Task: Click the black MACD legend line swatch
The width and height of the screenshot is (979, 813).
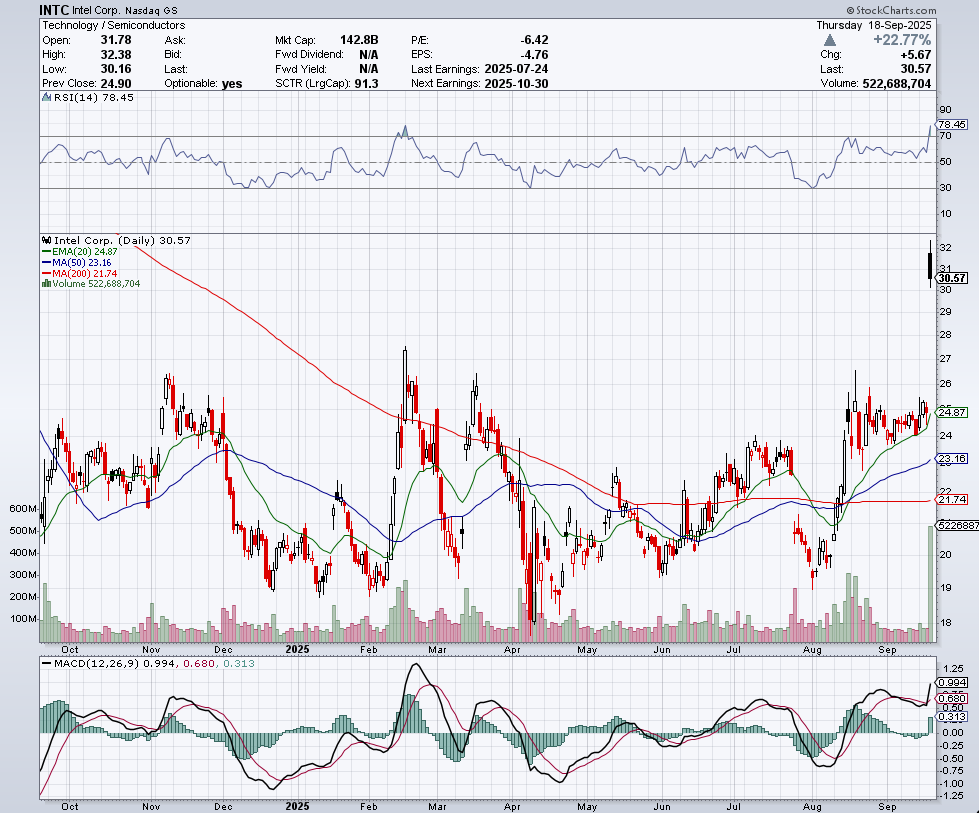Action: point(46,664)
